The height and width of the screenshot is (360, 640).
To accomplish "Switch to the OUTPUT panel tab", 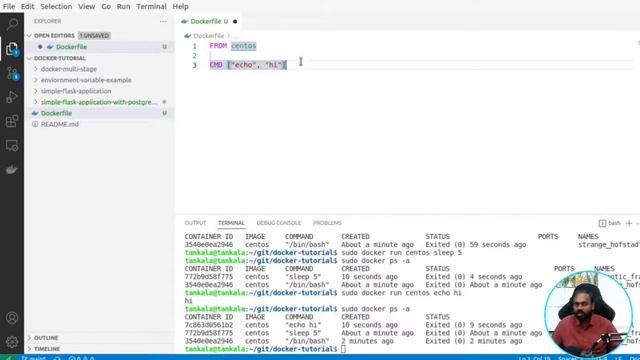I will coord(195,223).
